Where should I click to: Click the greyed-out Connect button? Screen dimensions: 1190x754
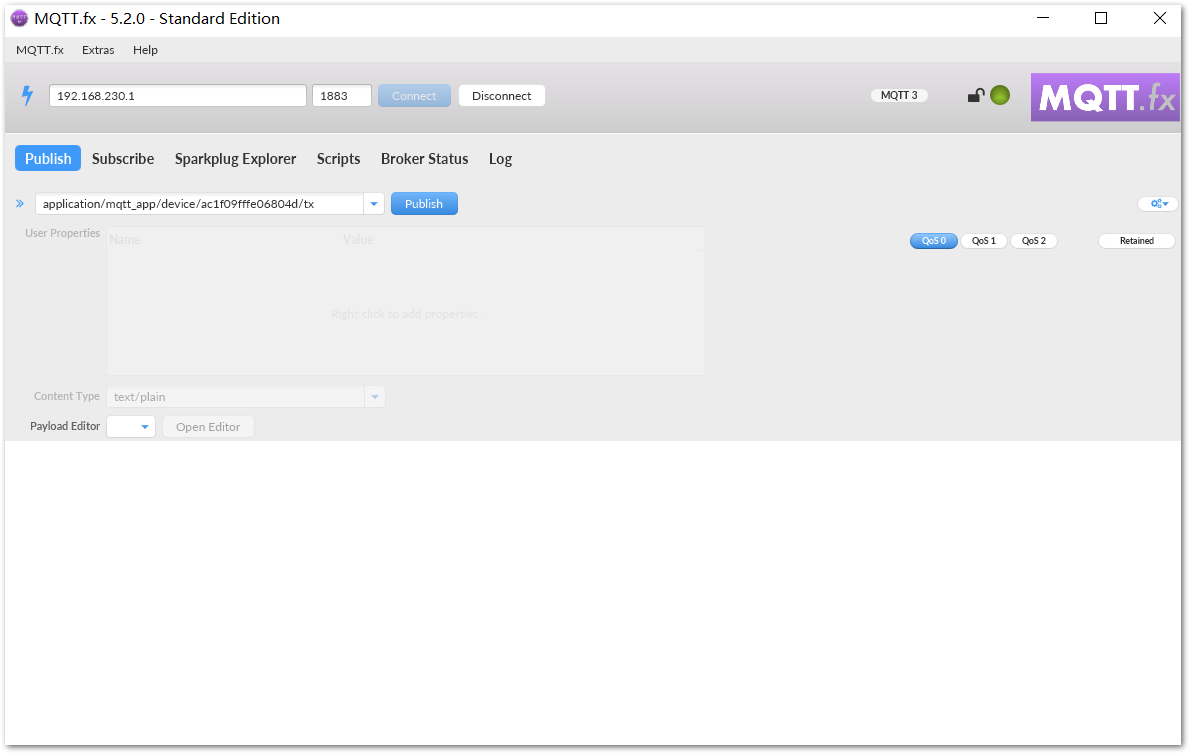pyautogui.click(x=414, y=96)
